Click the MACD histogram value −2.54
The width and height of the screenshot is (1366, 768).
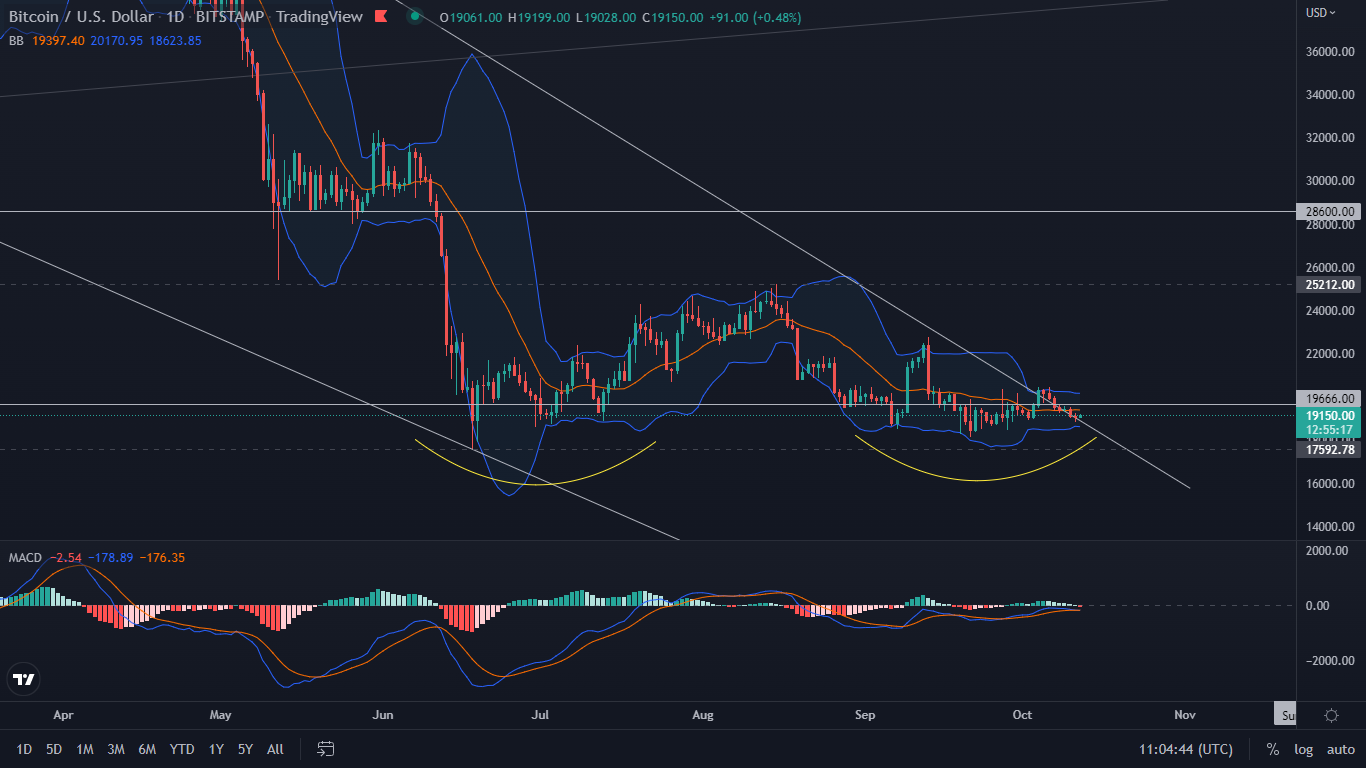click(x=65, y=557)
